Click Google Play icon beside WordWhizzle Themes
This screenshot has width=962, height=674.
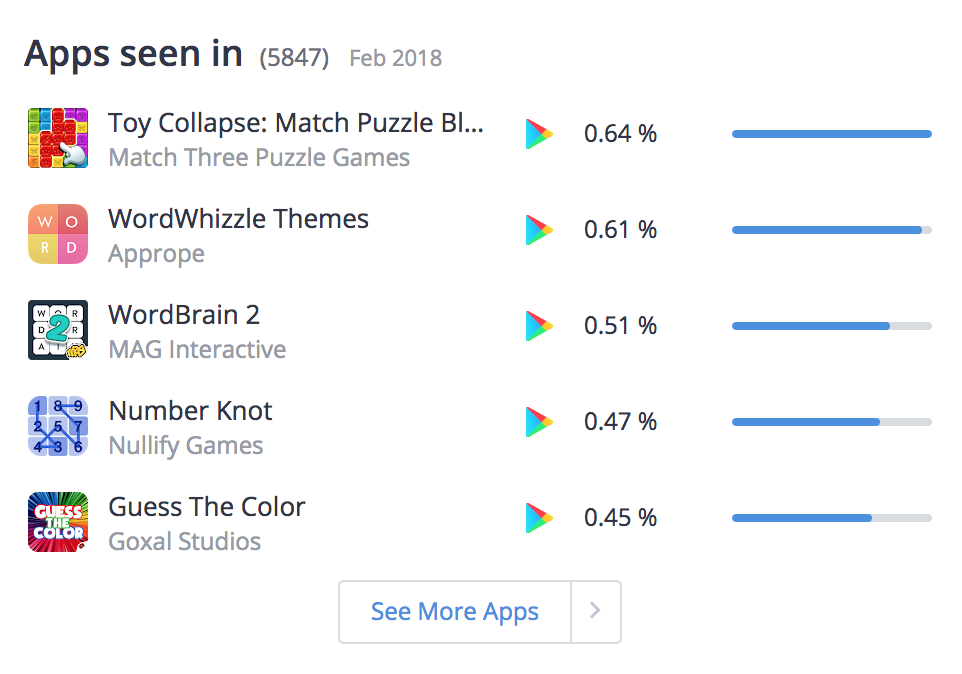point(539,230)
